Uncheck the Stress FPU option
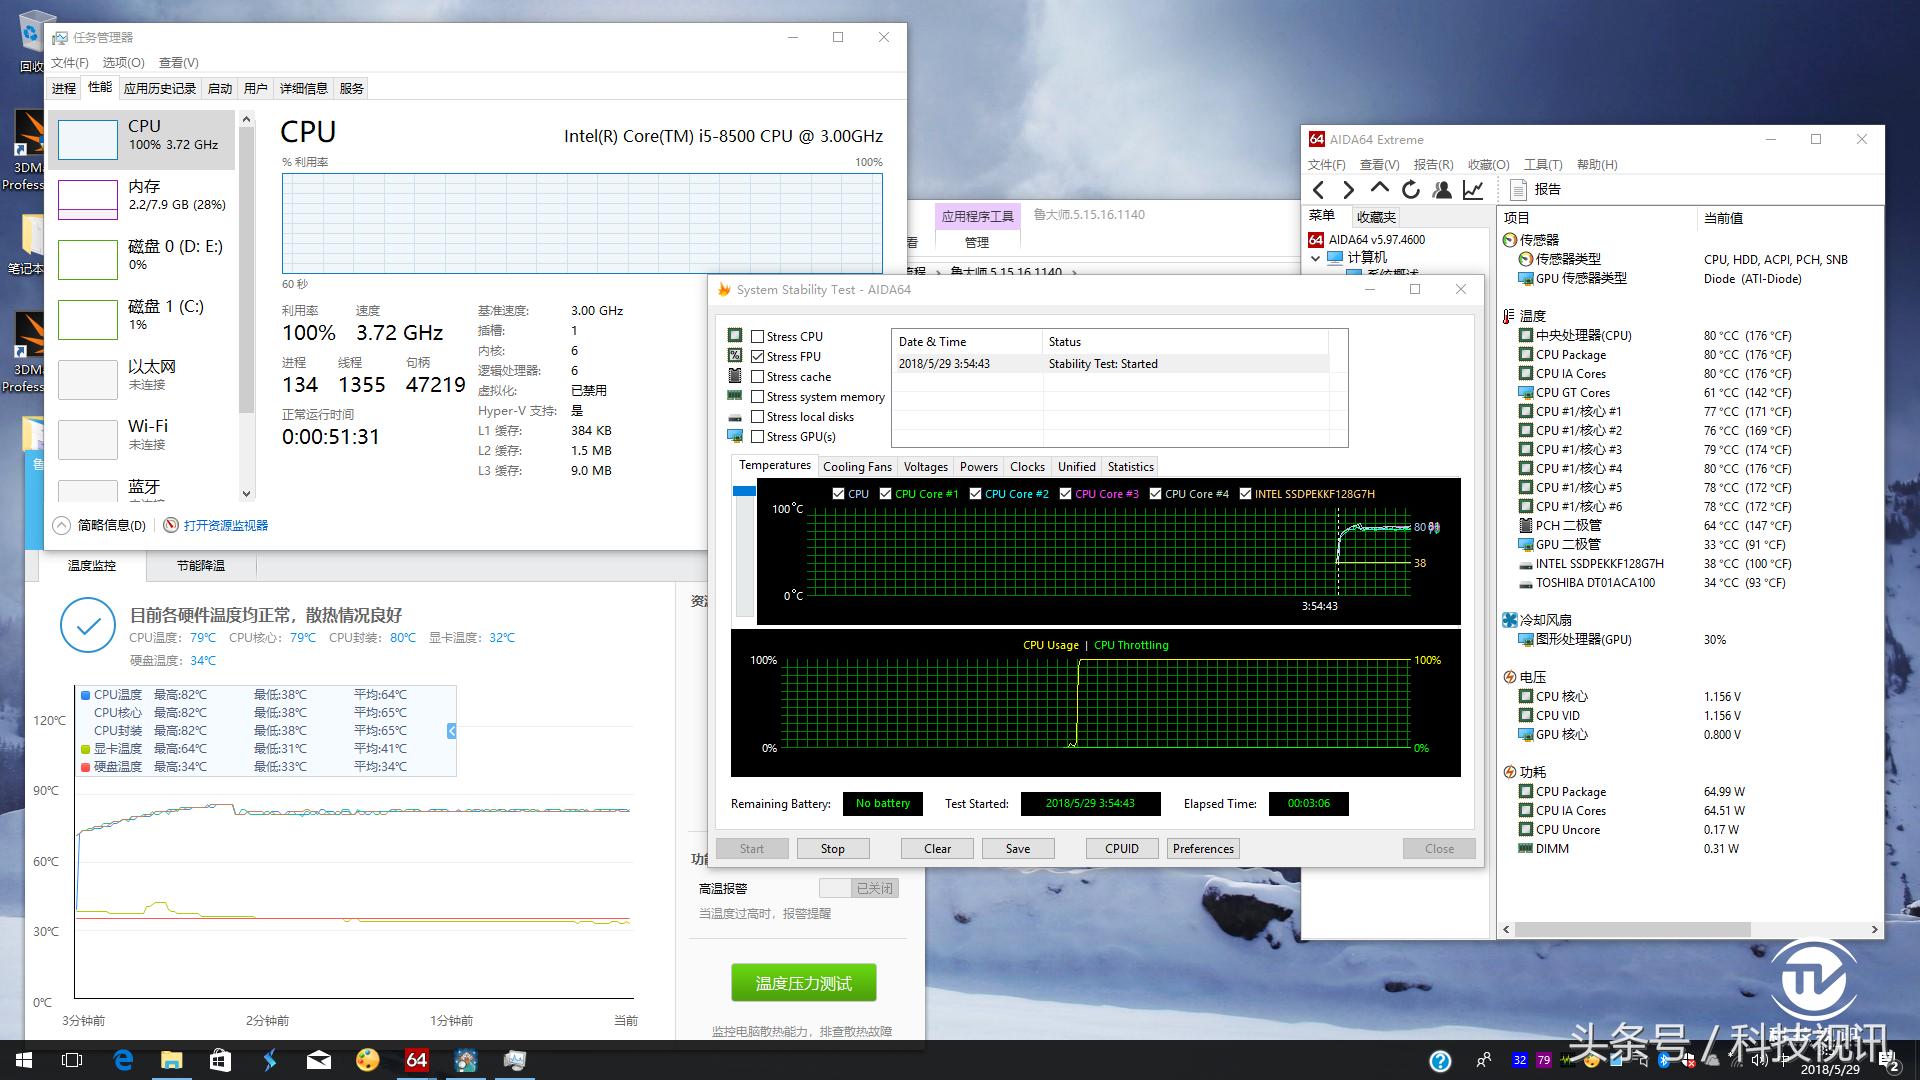This screenshot has width=1920, height=1080. click(x=758, y=357)
